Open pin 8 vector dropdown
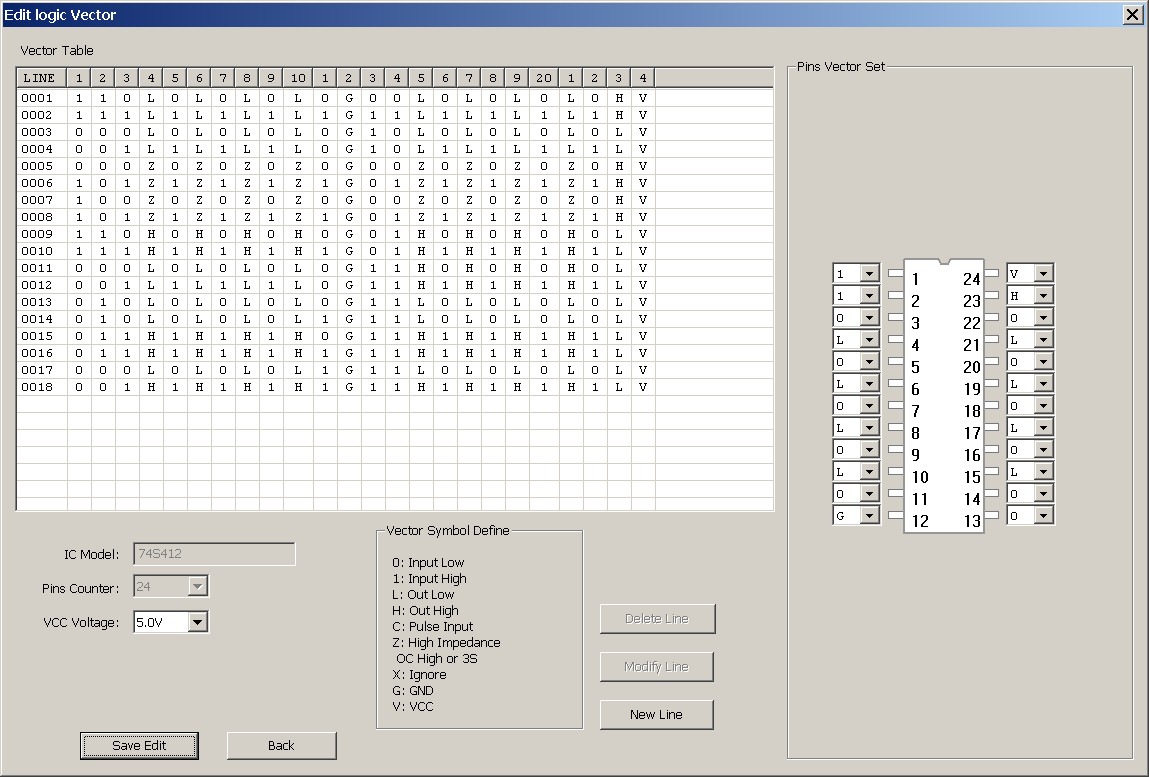Screen dimensions: 1149x777 click(869, 428)
